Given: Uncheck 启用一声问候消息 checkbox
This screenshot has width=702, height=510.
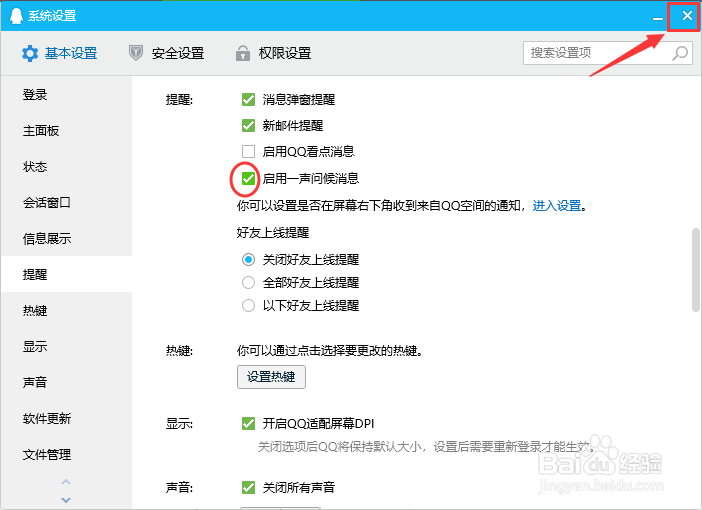Looking at the screenshot, I should (248, 178).
